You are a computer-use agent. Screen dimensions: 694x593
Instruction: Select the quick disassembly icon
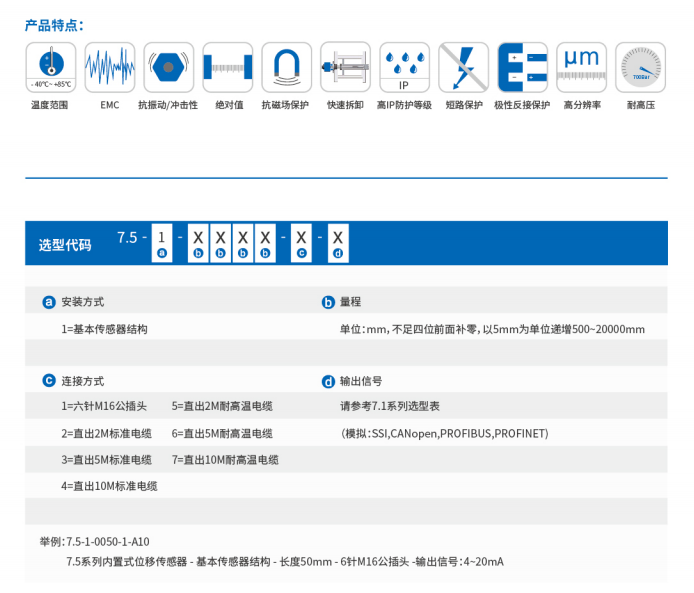tap(345, 68)
